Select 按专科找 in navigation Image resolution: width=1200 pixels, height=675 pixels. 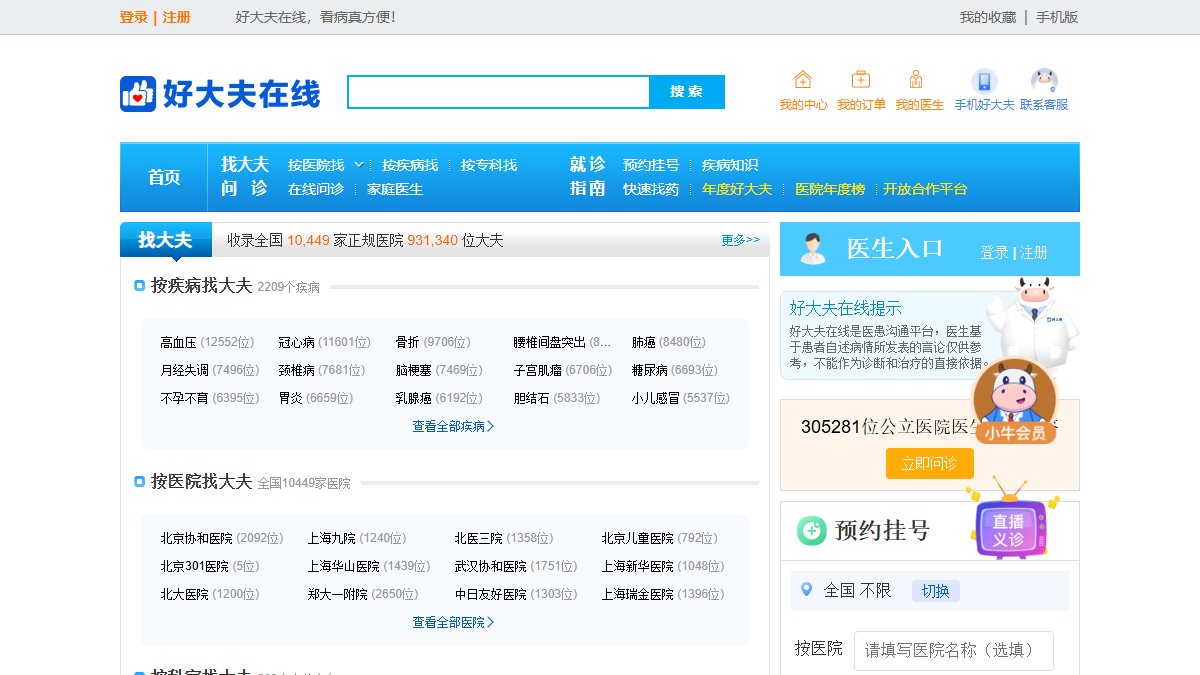coord(489,165)
